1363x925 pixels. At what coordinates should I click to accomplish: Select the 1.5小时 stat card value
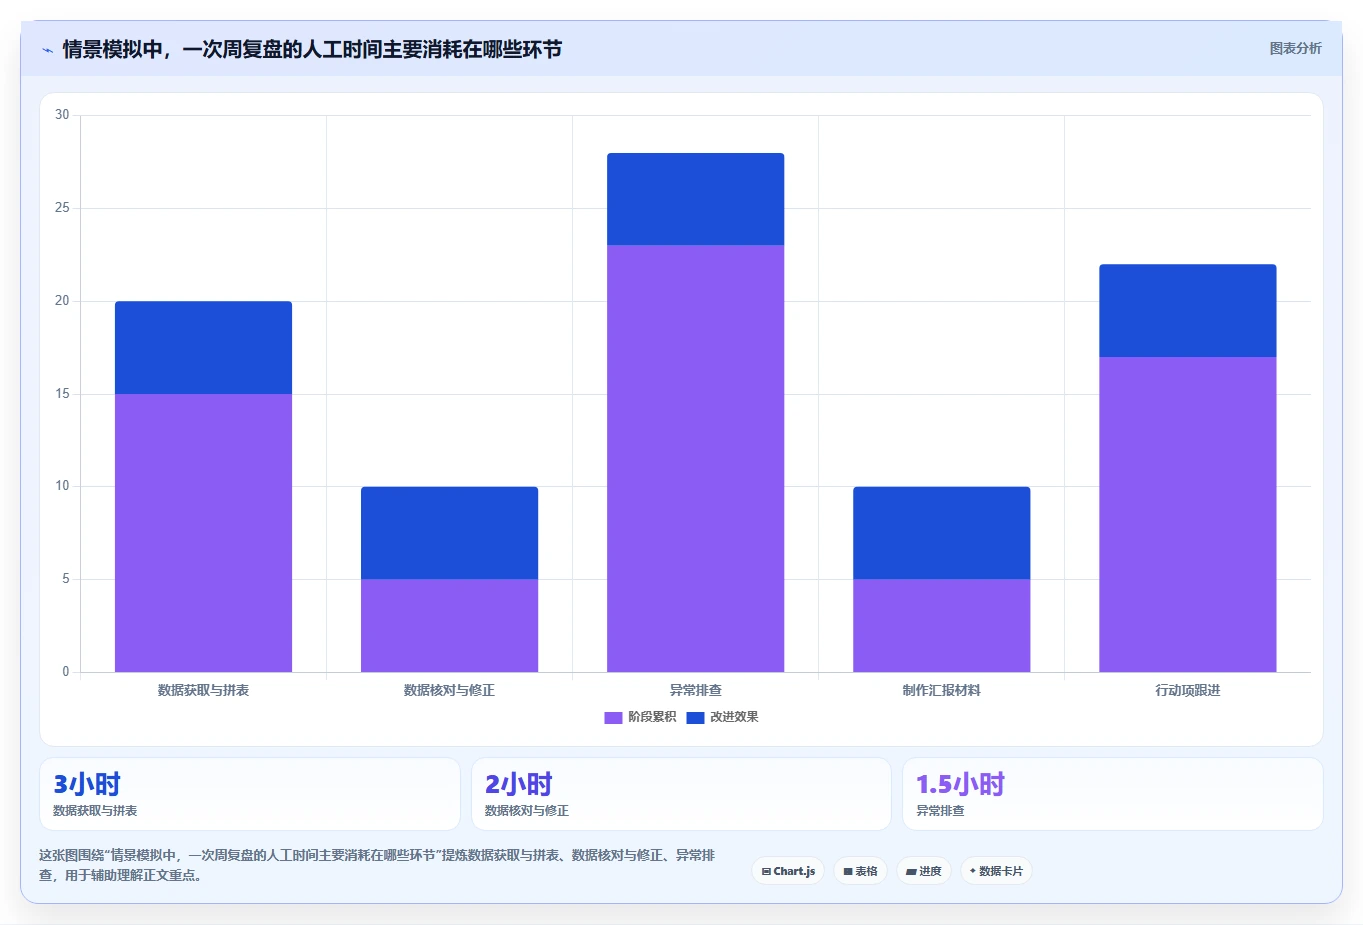[x=960, y=784]
